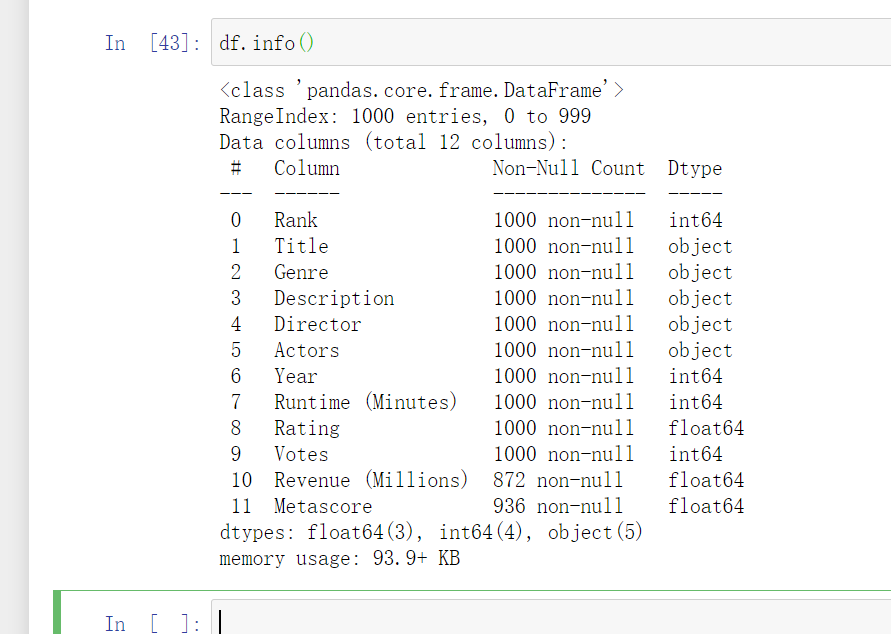Image resolution: width=891 pixels, height=634 pixels.
Task: Select the 'Actors' column name
Action: [x=307, y=351]
